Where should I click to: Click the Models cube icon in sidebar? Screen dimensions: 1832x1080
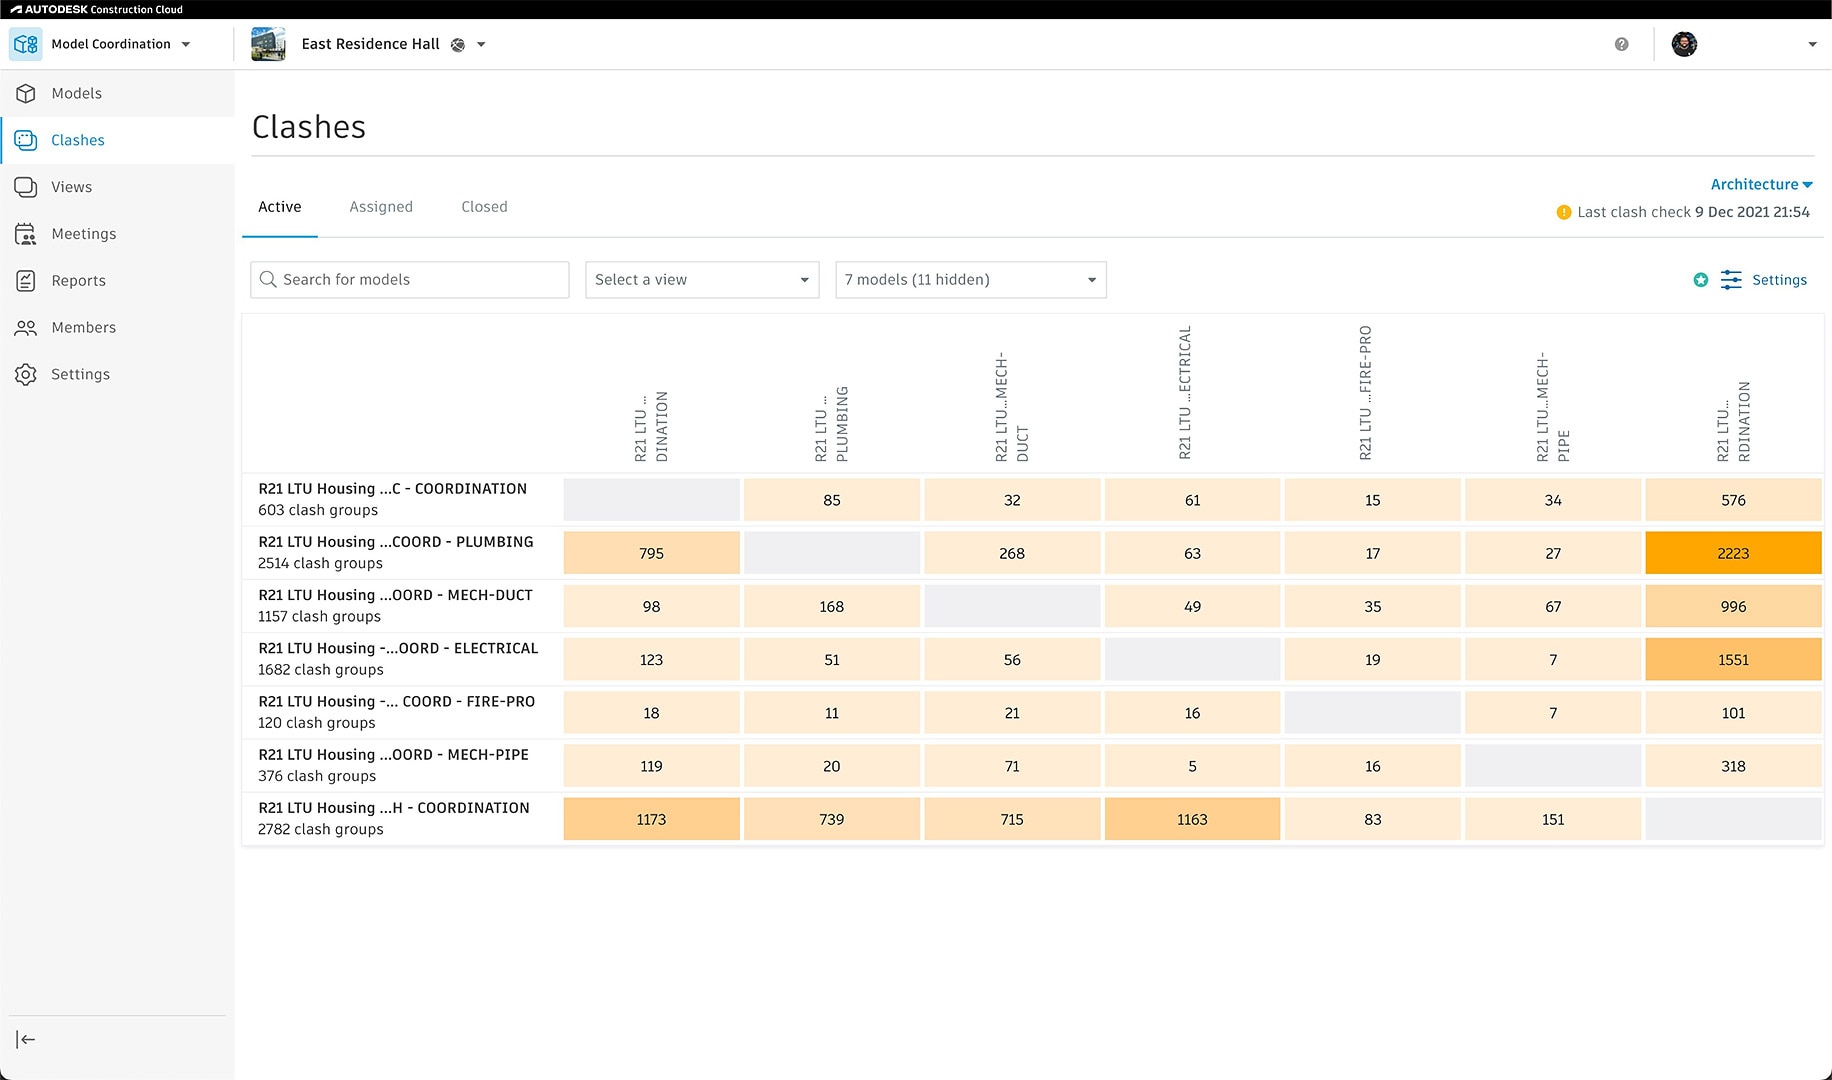pyautogui.click(x=26, y=93)
